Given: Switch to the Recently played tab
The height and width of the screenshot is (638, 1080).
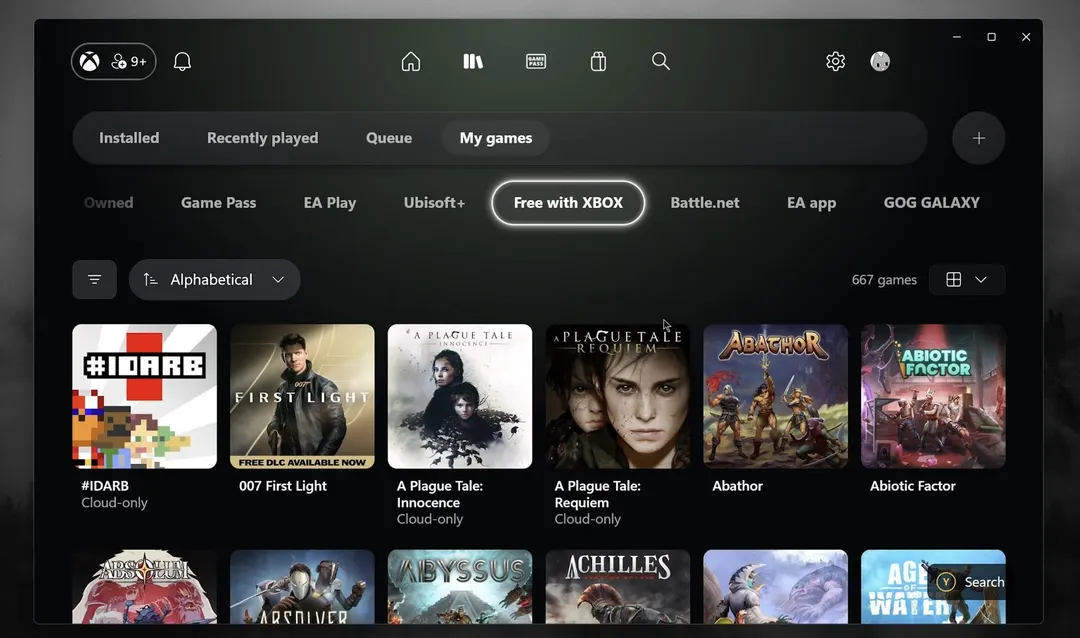Looking at the screenshot, I should pos(262,138).
